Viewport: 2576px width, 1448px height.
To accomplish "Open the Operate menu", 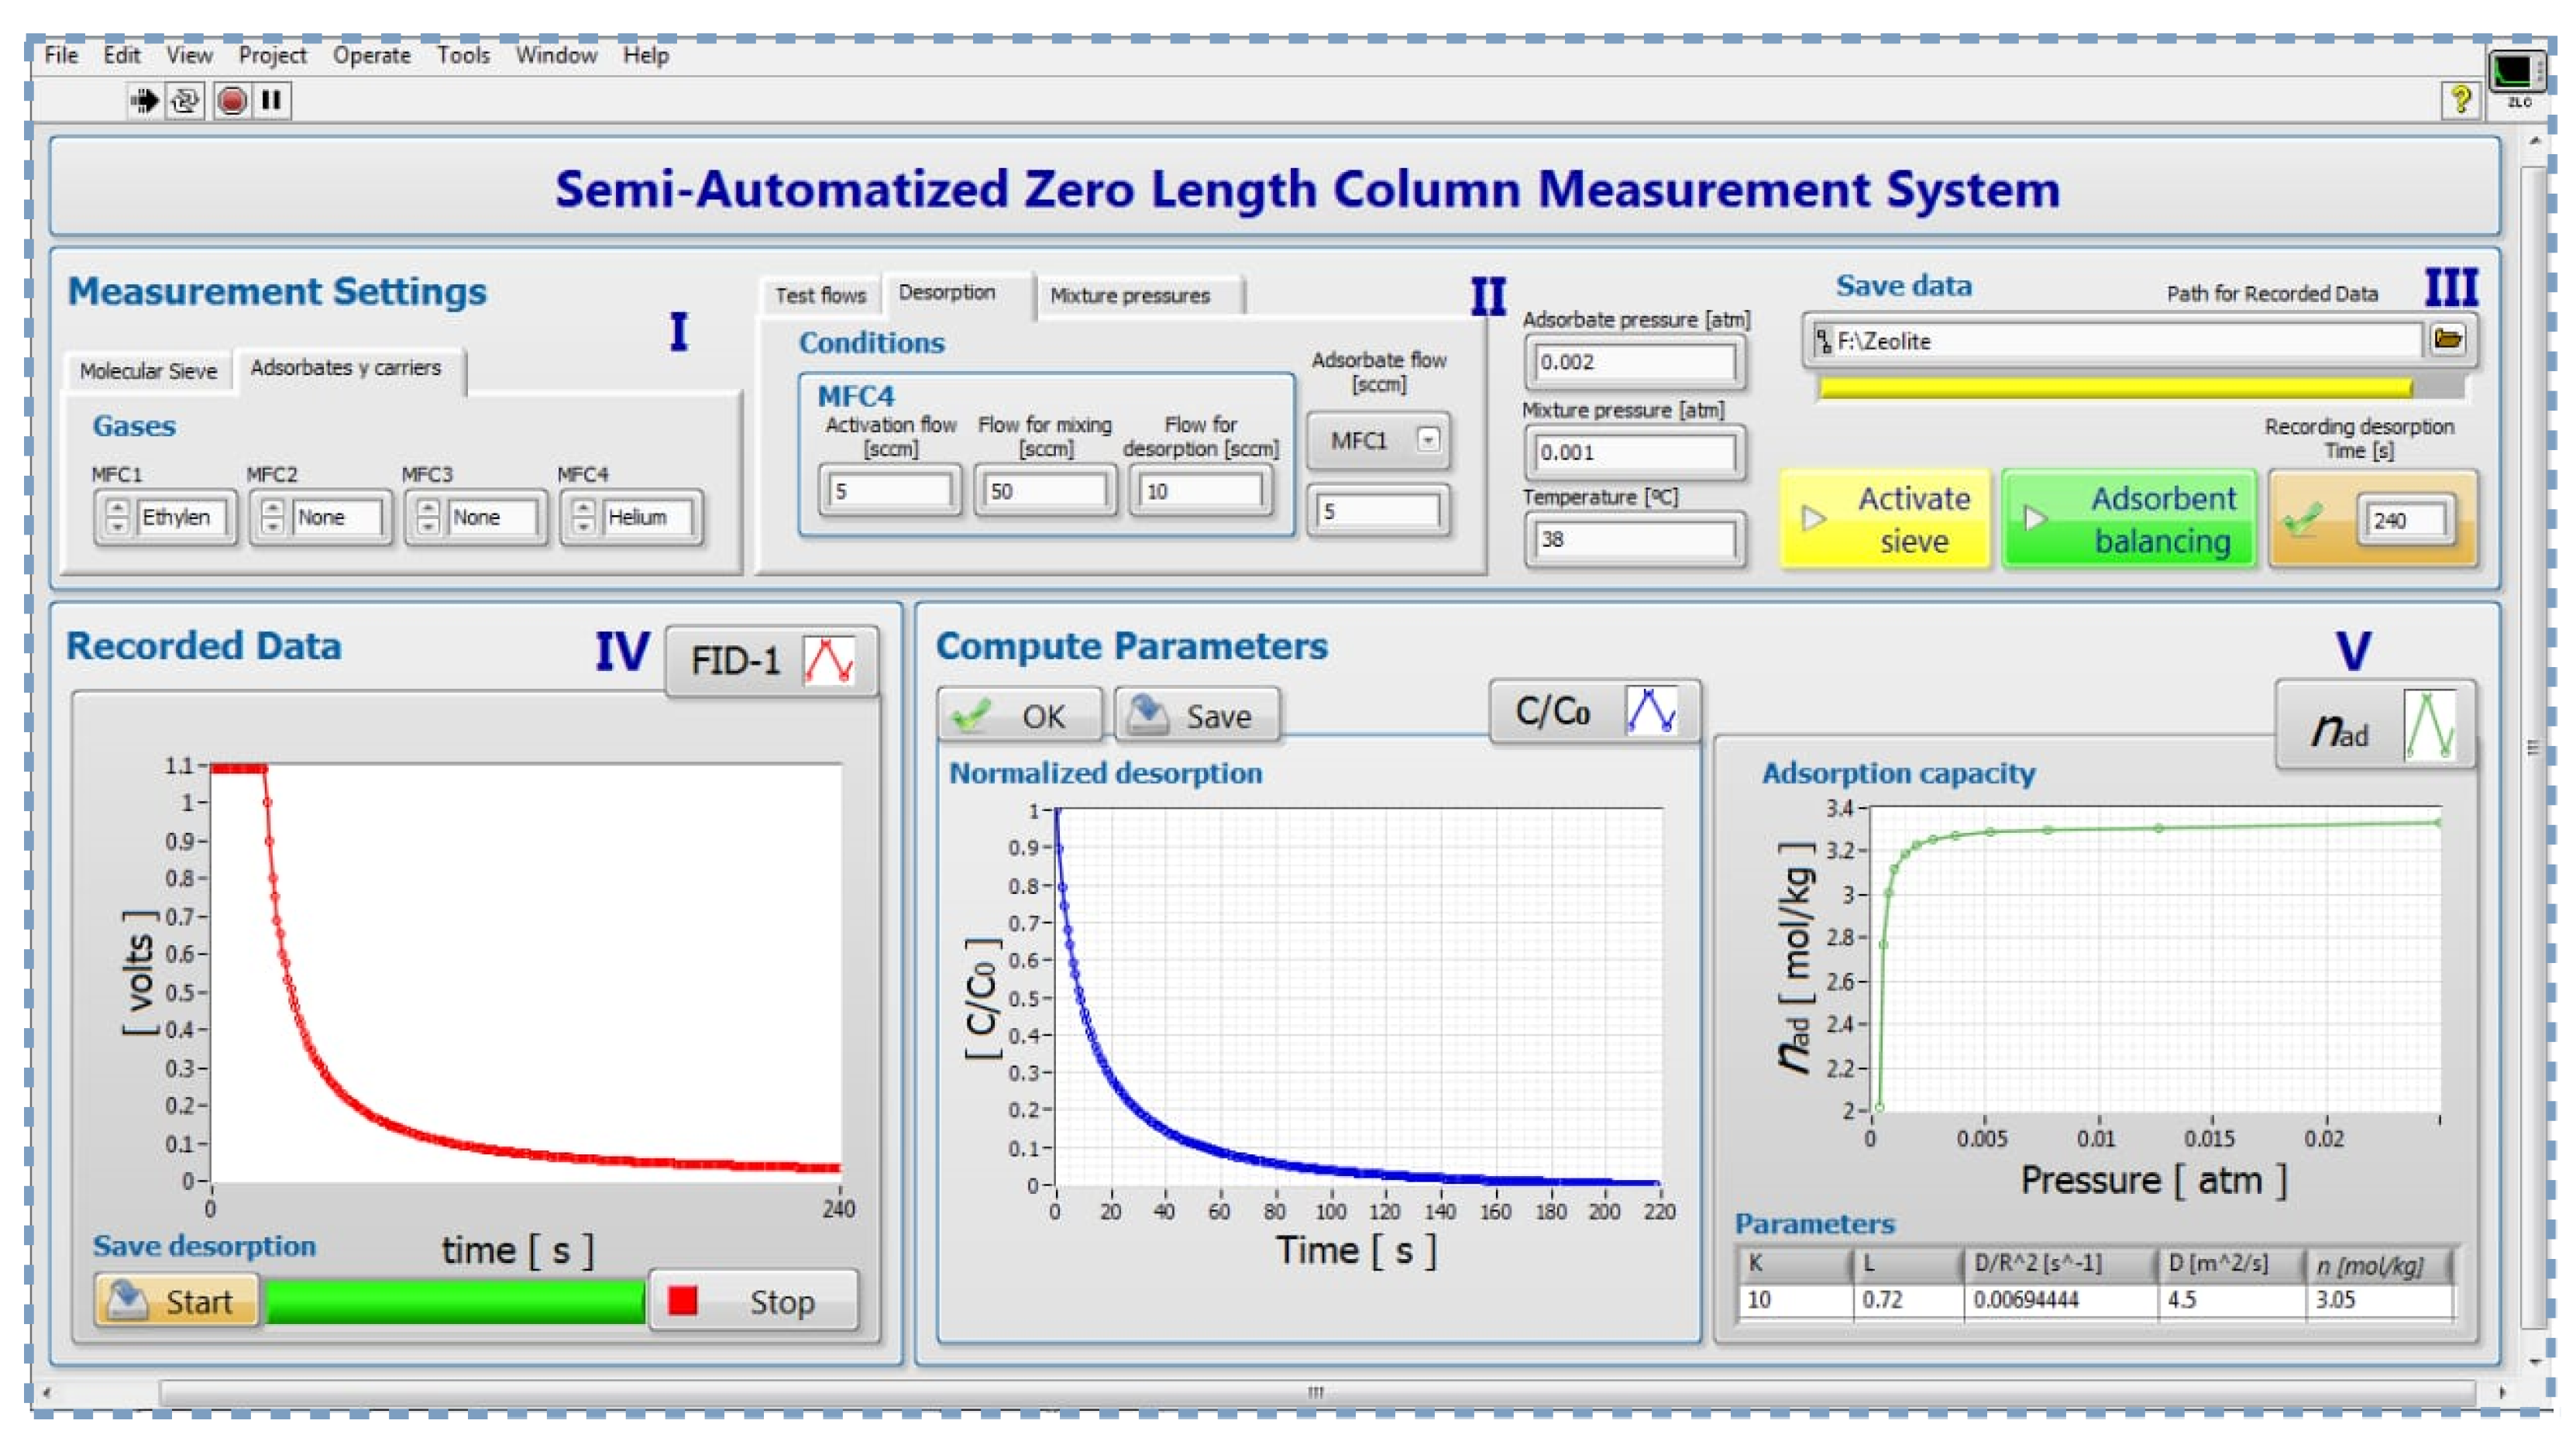I will (371, 55).
